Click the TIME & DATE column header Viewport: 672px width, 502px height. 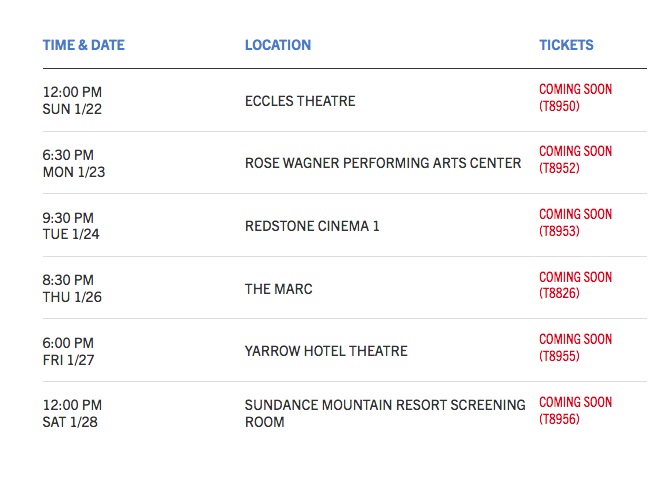[x=83, y=45]
